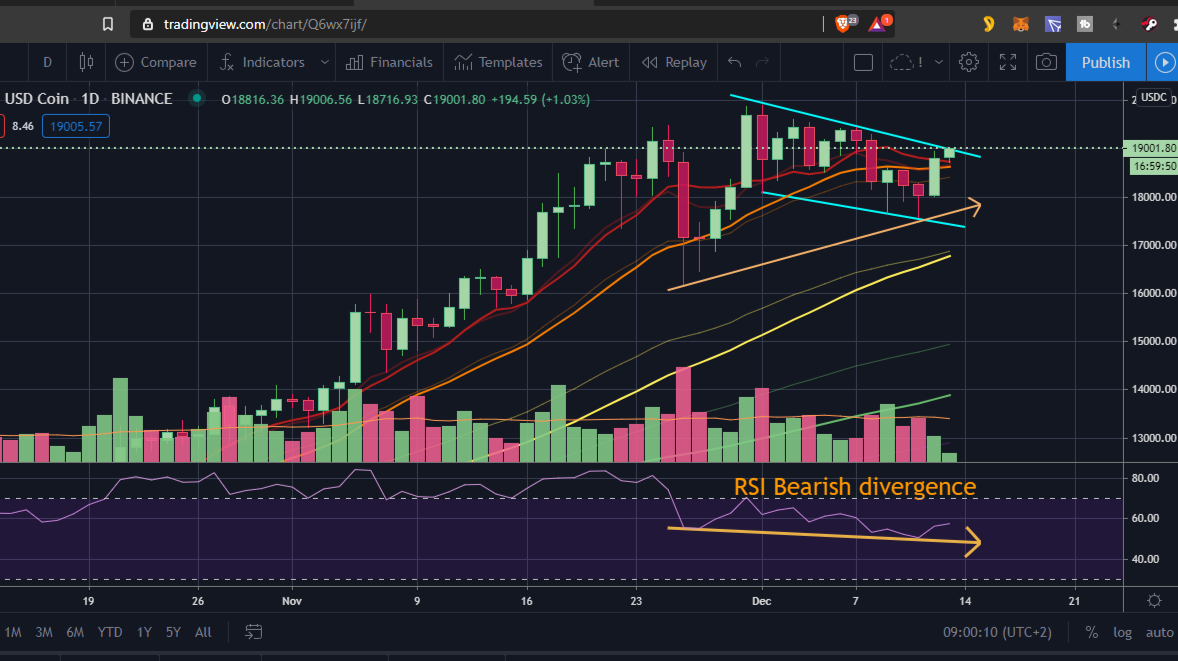Click the 16:59:50 countdown label

point(1153,166)
